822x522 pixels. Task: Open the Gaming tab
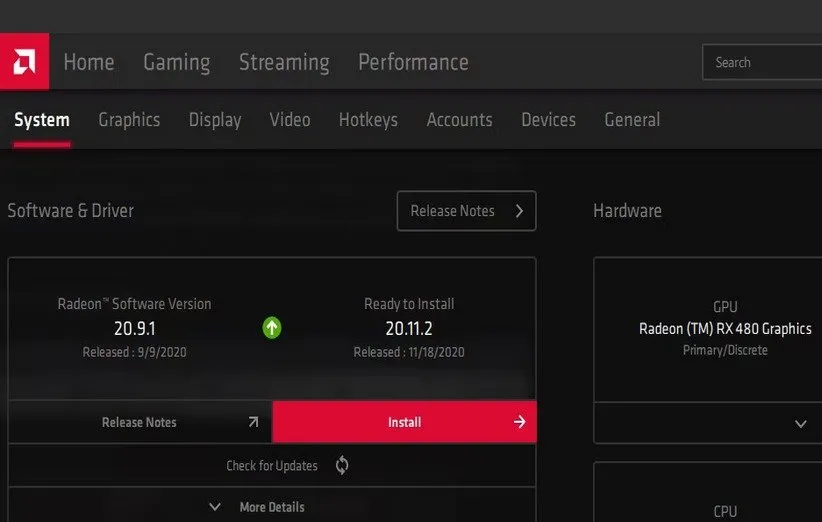(176, 62)
